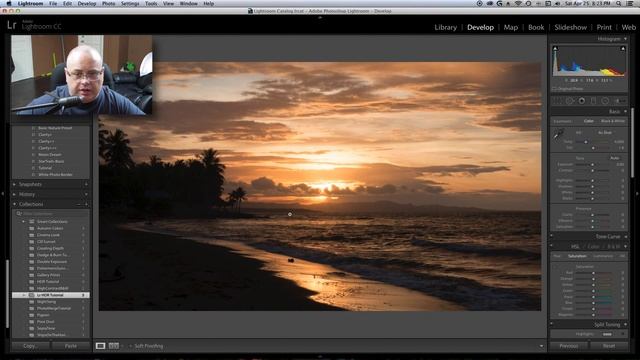Toggle the Tone Curve panel switch
The height and width of the screenshot is (360, 640).
coord(551,236)
